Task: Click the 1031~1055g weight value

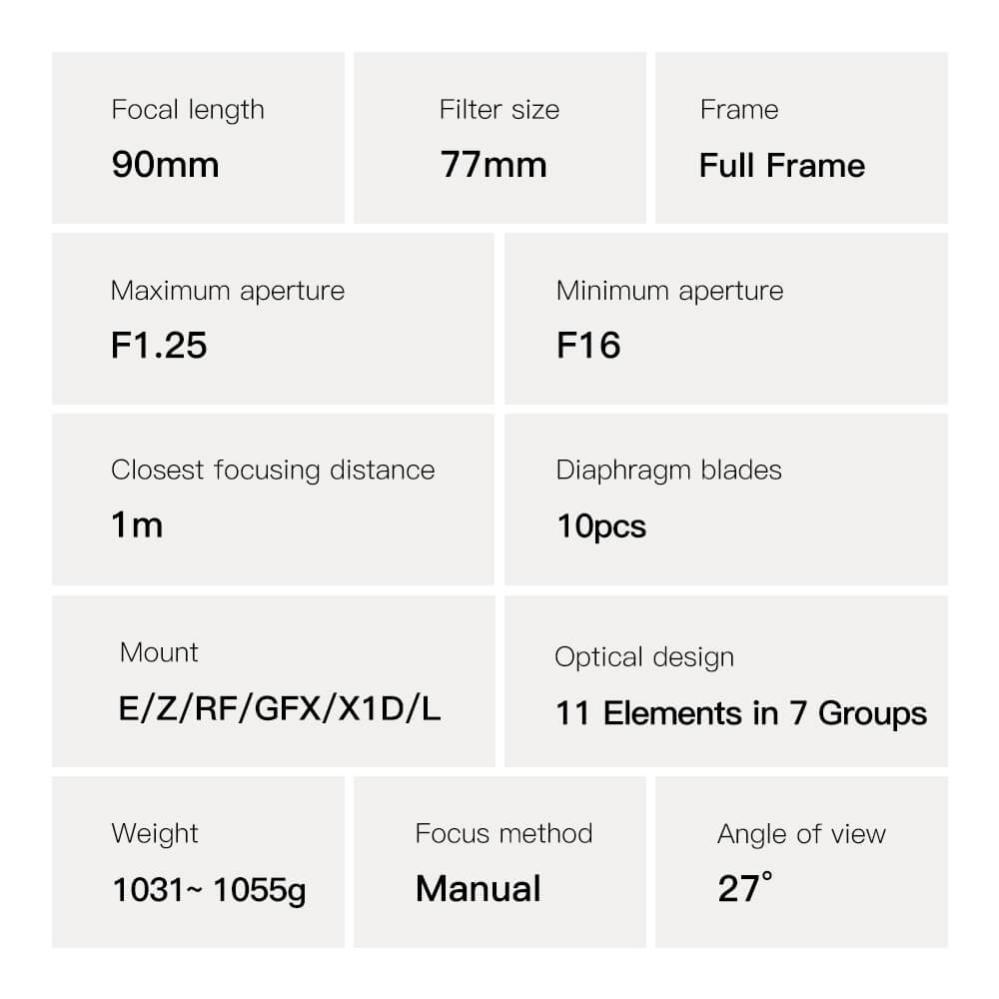Action: (209, 889)
